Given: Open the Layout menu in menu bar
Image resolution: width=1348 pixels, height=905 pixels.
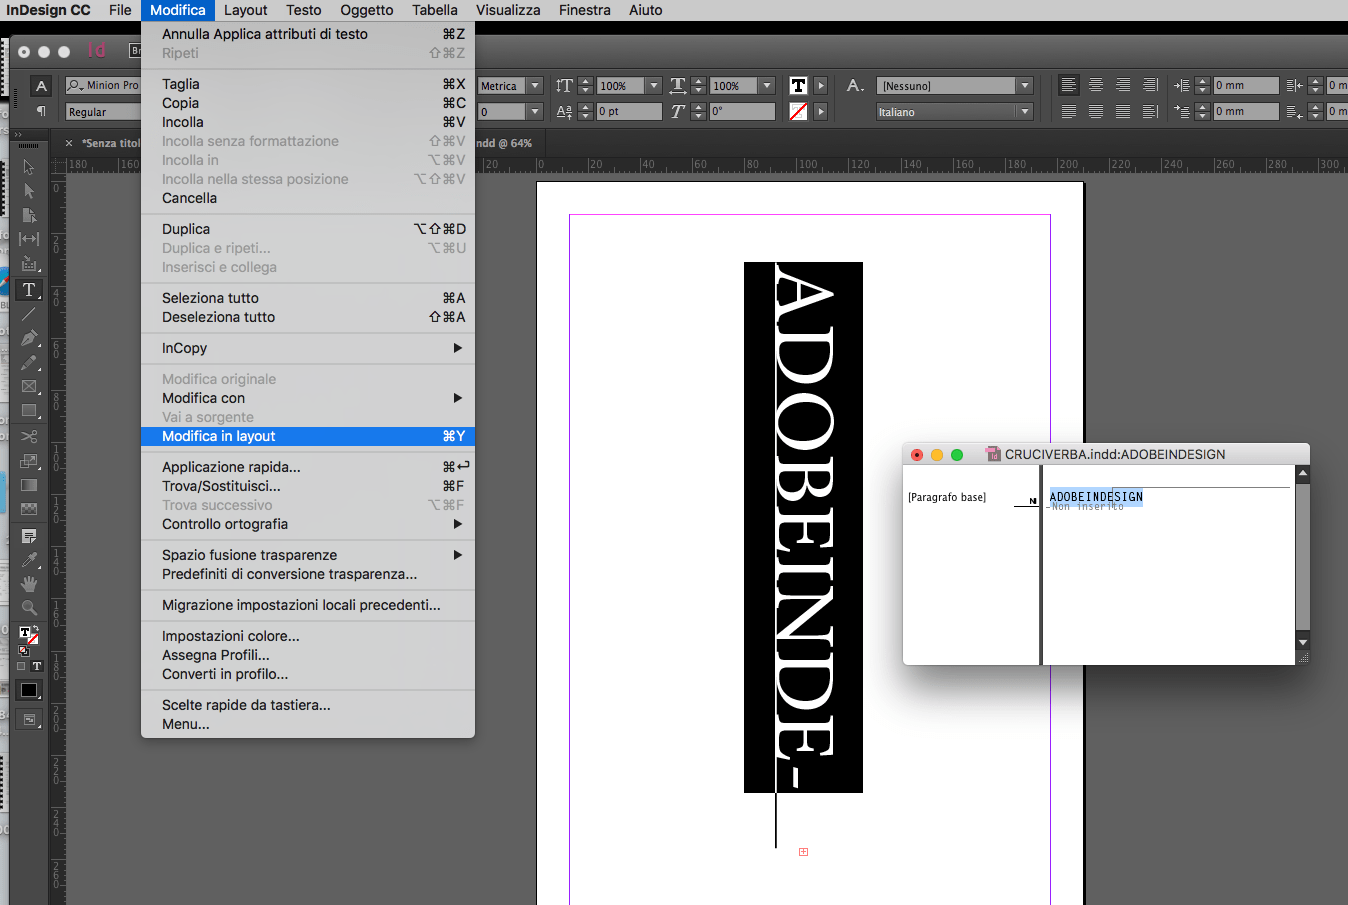Looking at the screenshot, I should click(245, 10).
